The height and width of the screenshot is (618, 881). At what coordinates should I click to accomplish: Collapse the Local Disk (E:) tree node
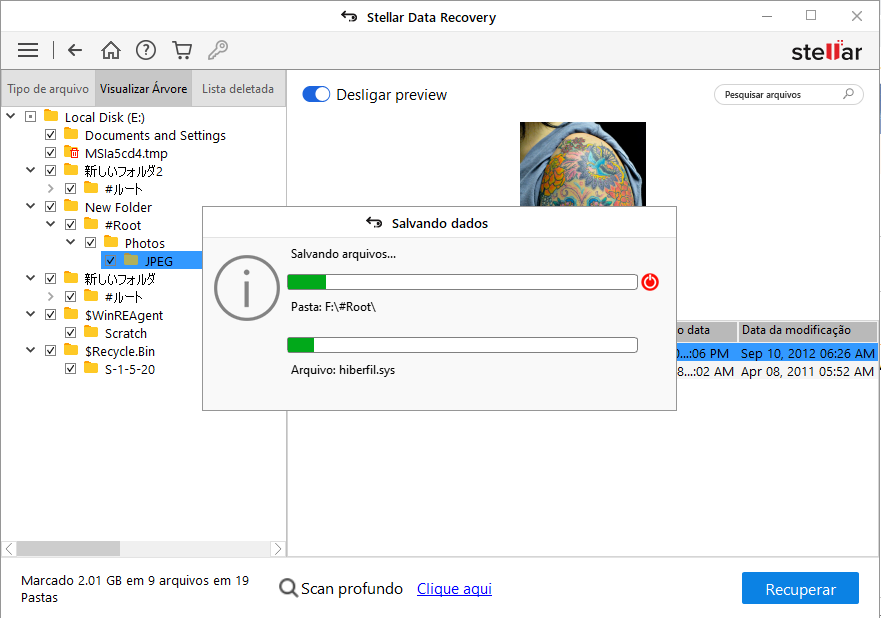point(11,116)
